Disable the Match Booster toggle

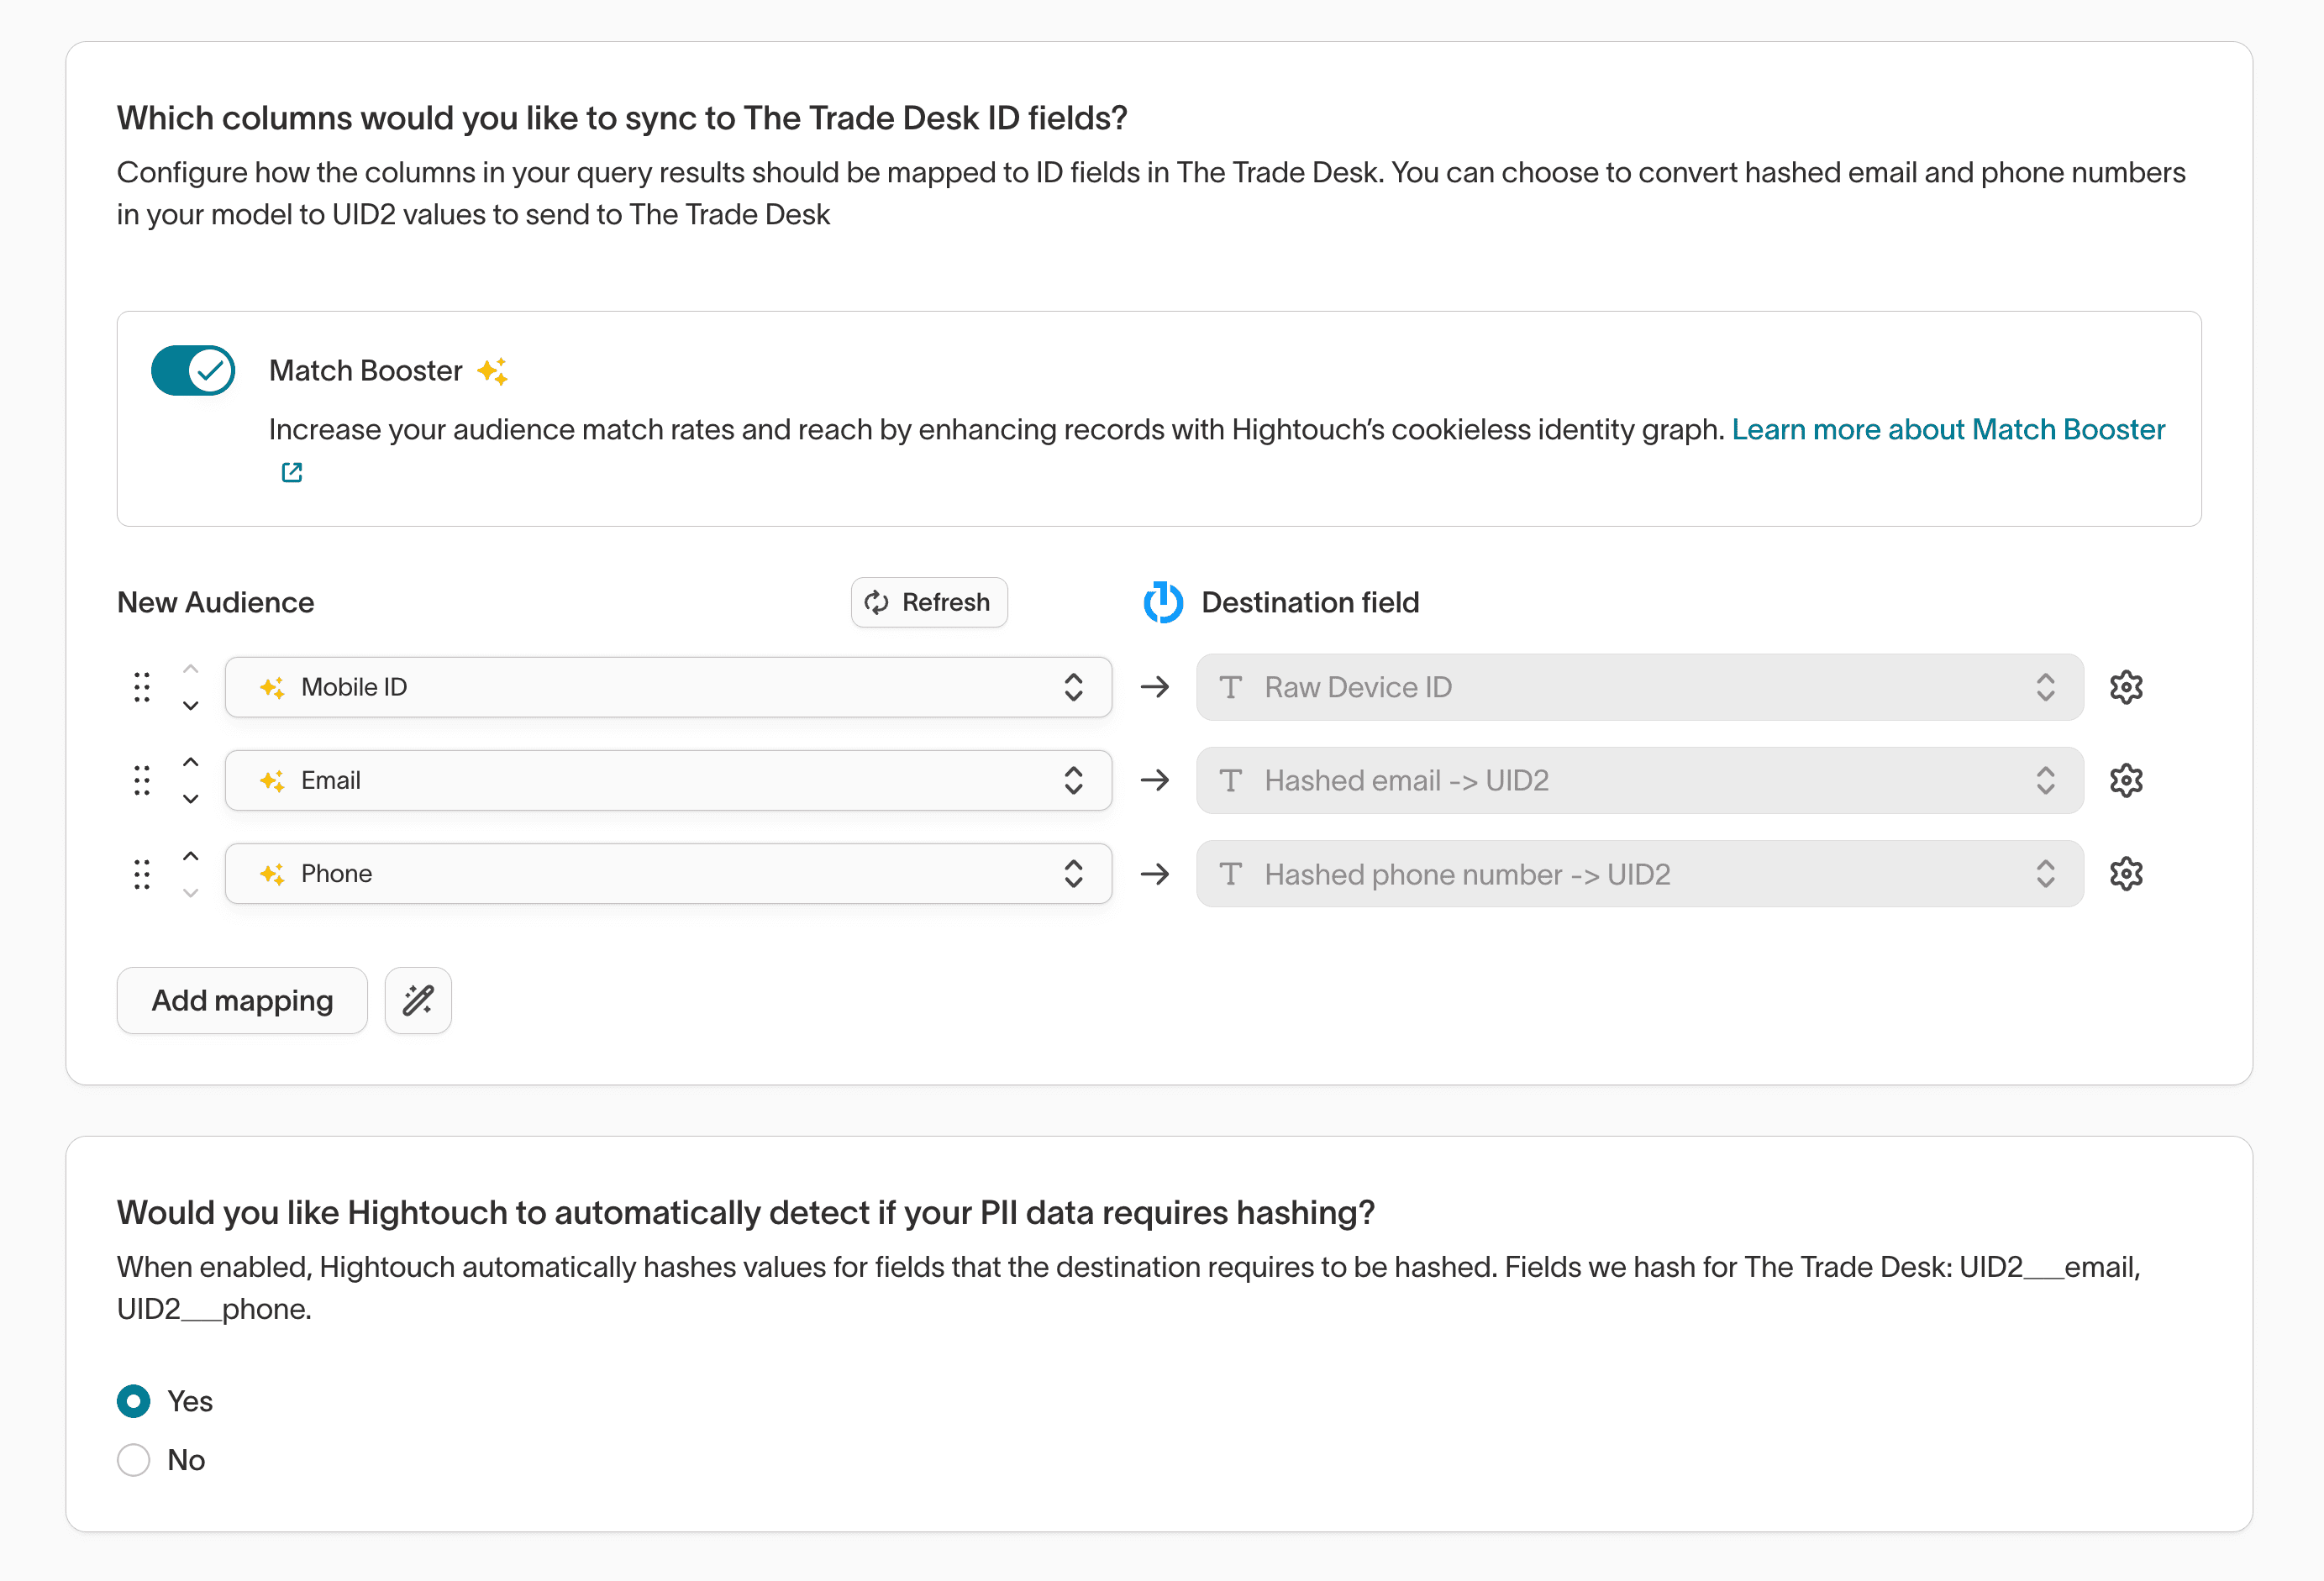coord(193,370)
